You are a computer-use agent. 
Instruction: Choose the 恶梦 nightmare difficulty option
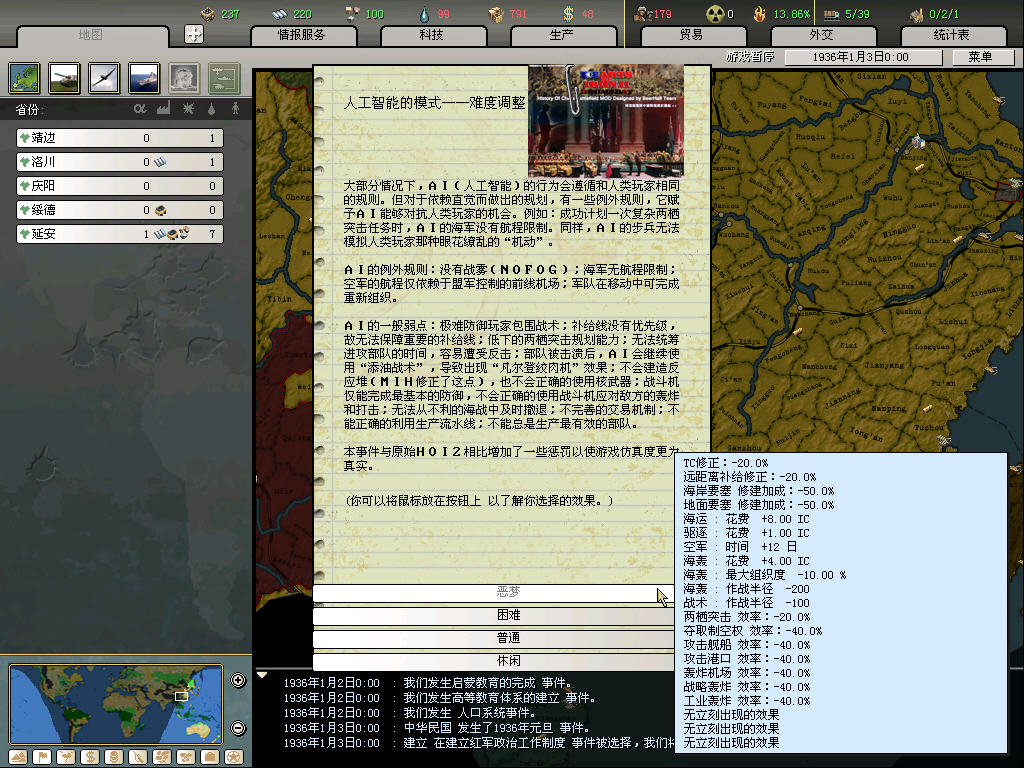click(x=493, y=592)
